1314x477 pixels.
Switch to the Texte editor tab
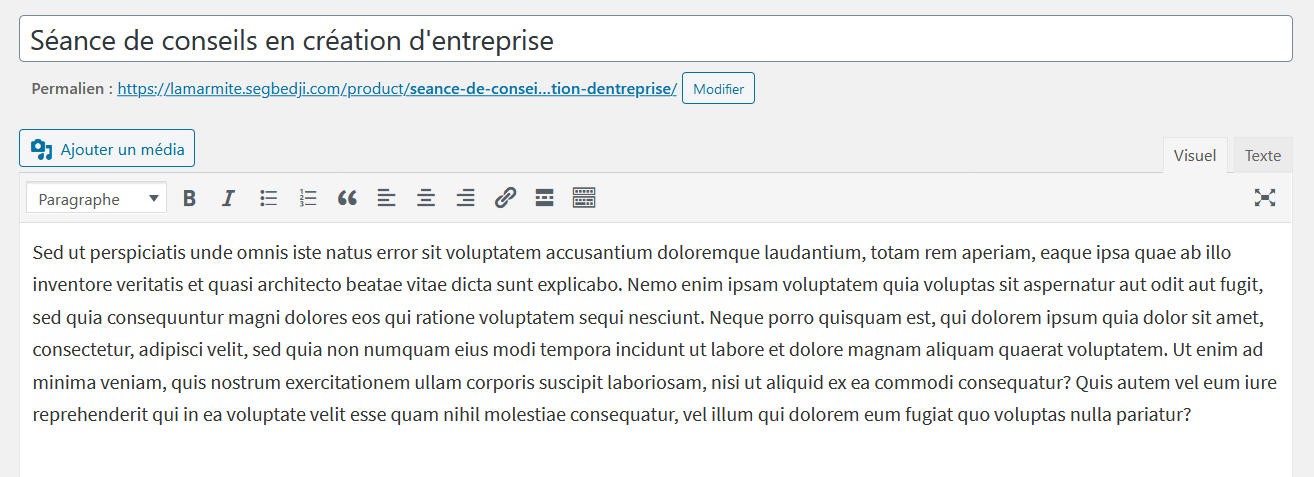[x=1263, y=156]
